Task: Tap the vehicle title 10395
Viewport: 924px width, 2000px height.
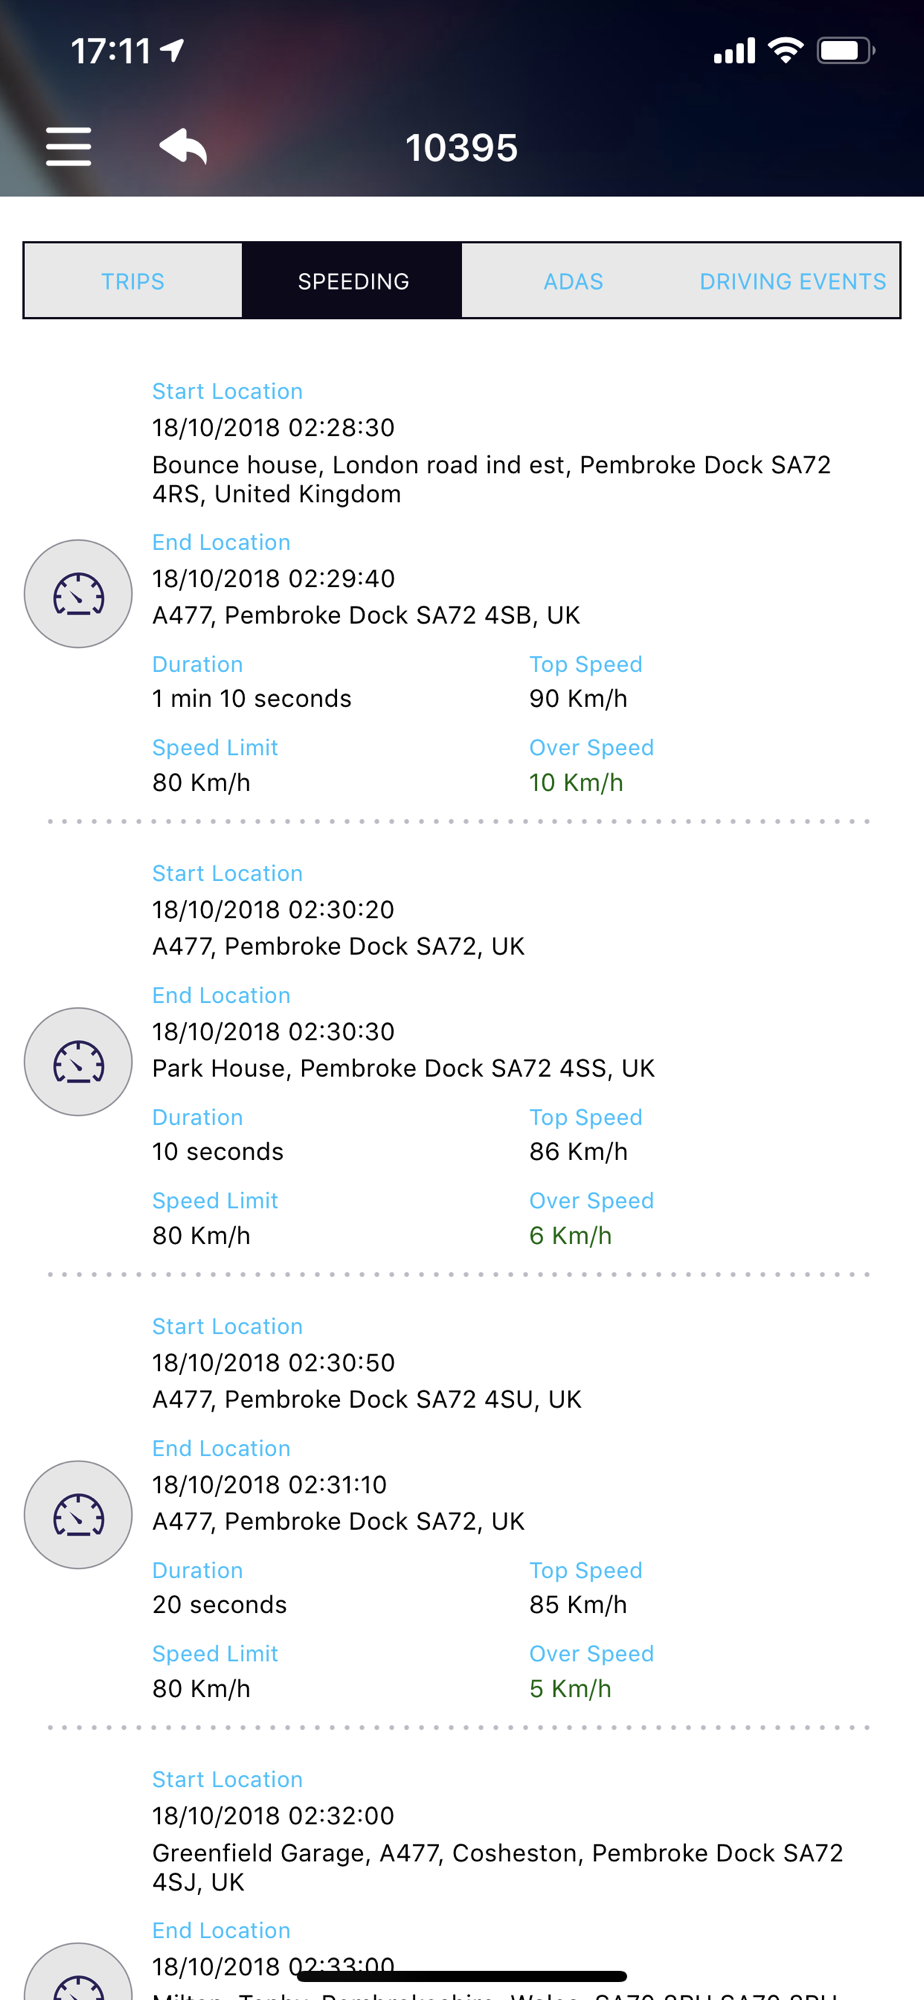Action: [461, 148]
